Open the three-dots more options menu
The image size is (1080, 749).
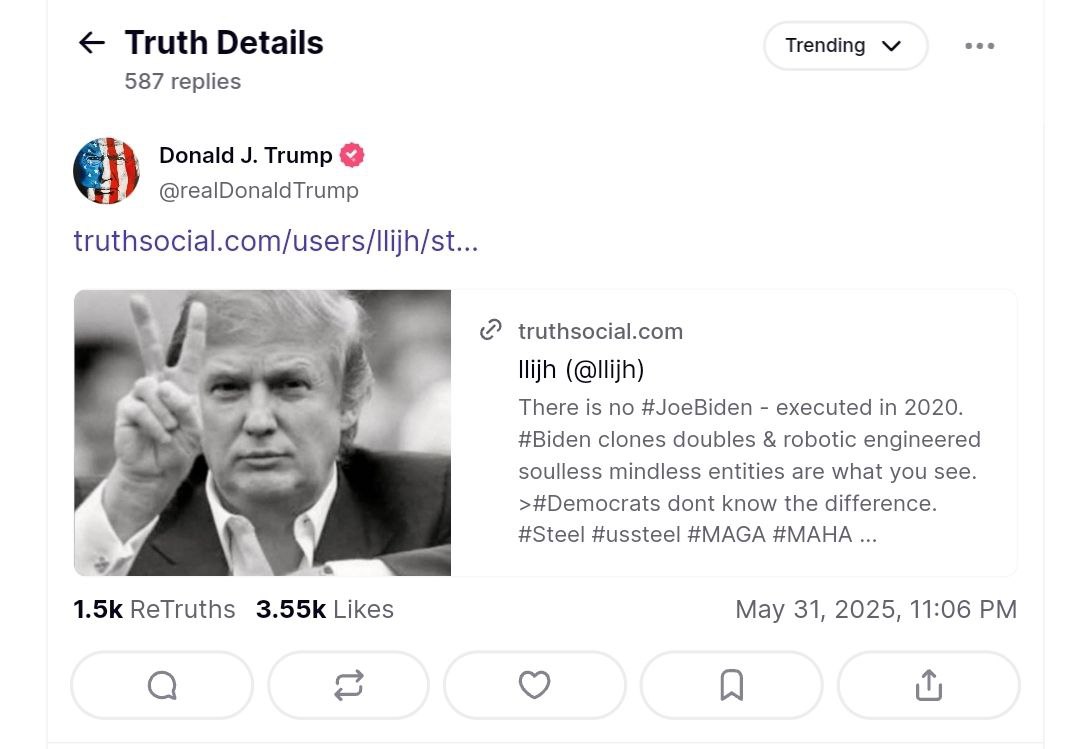[x=979, y=46]
